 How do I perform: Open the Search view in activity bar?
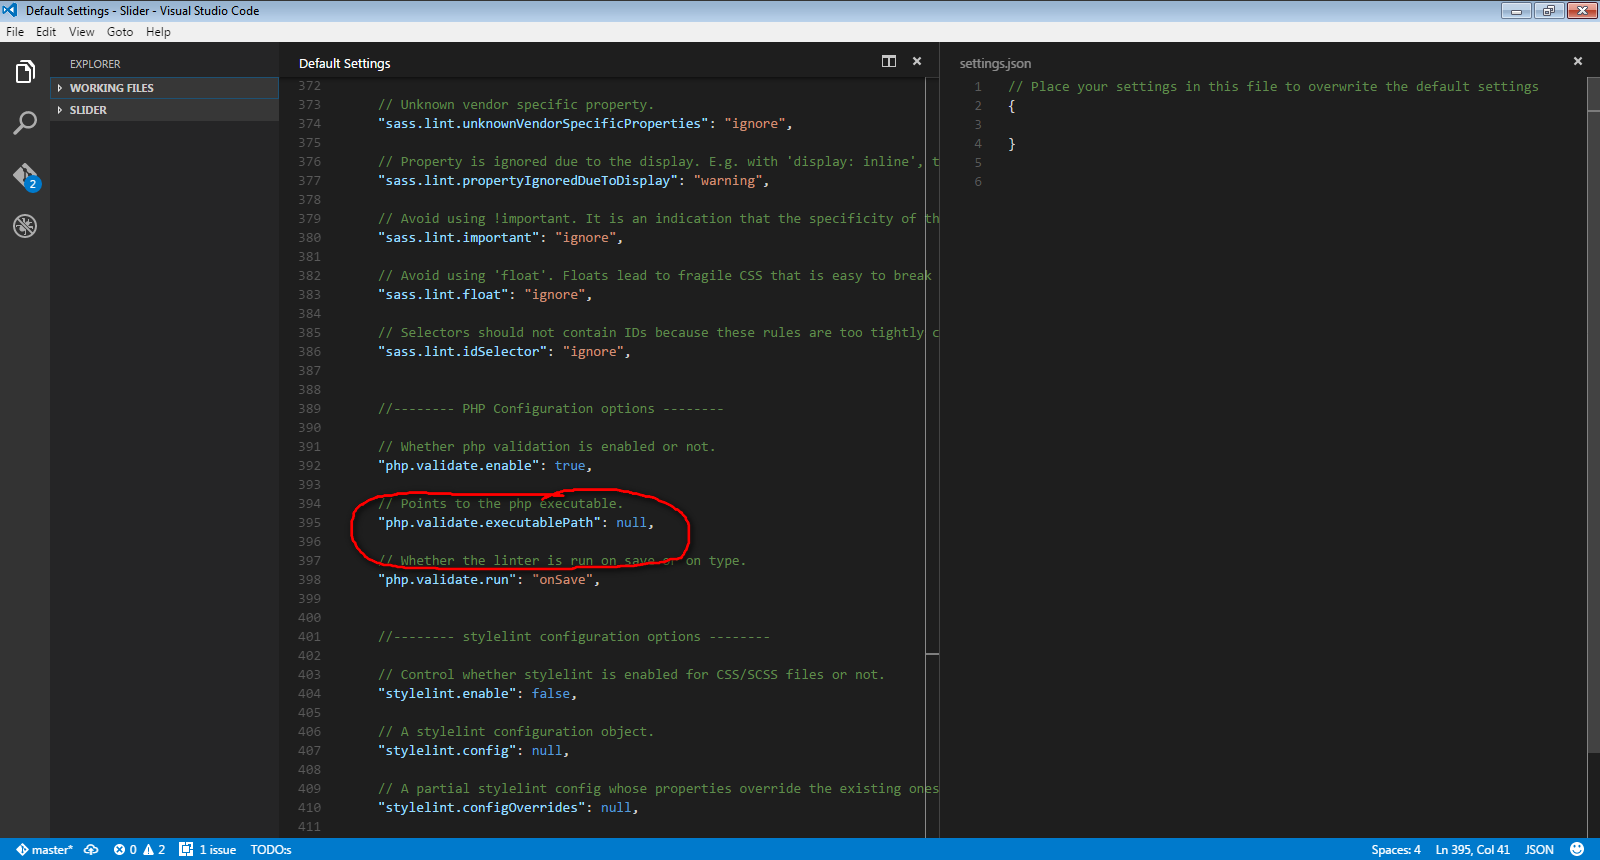click(25, 123)
